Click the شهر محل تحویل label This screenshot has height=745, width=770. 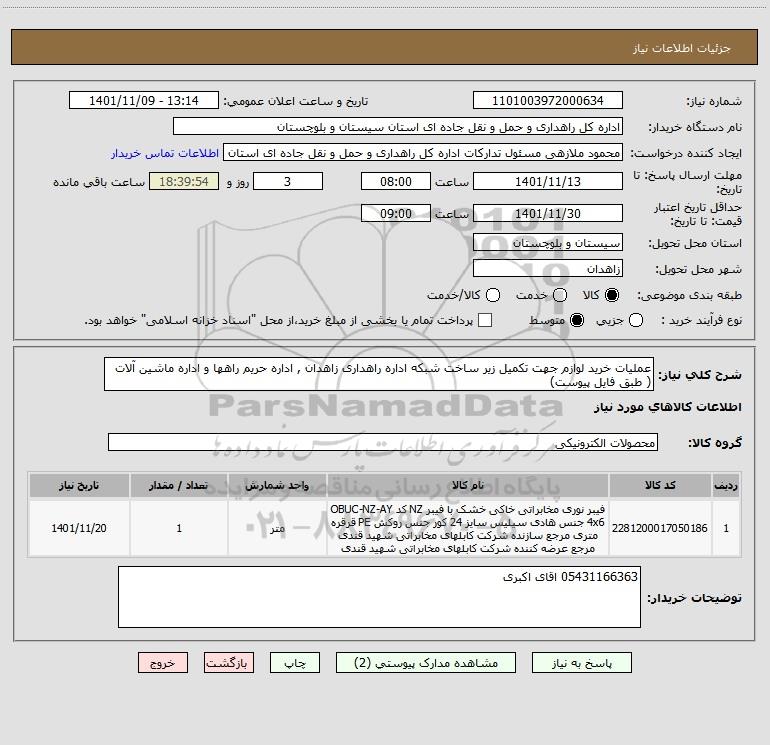click(x=699, y=270)
